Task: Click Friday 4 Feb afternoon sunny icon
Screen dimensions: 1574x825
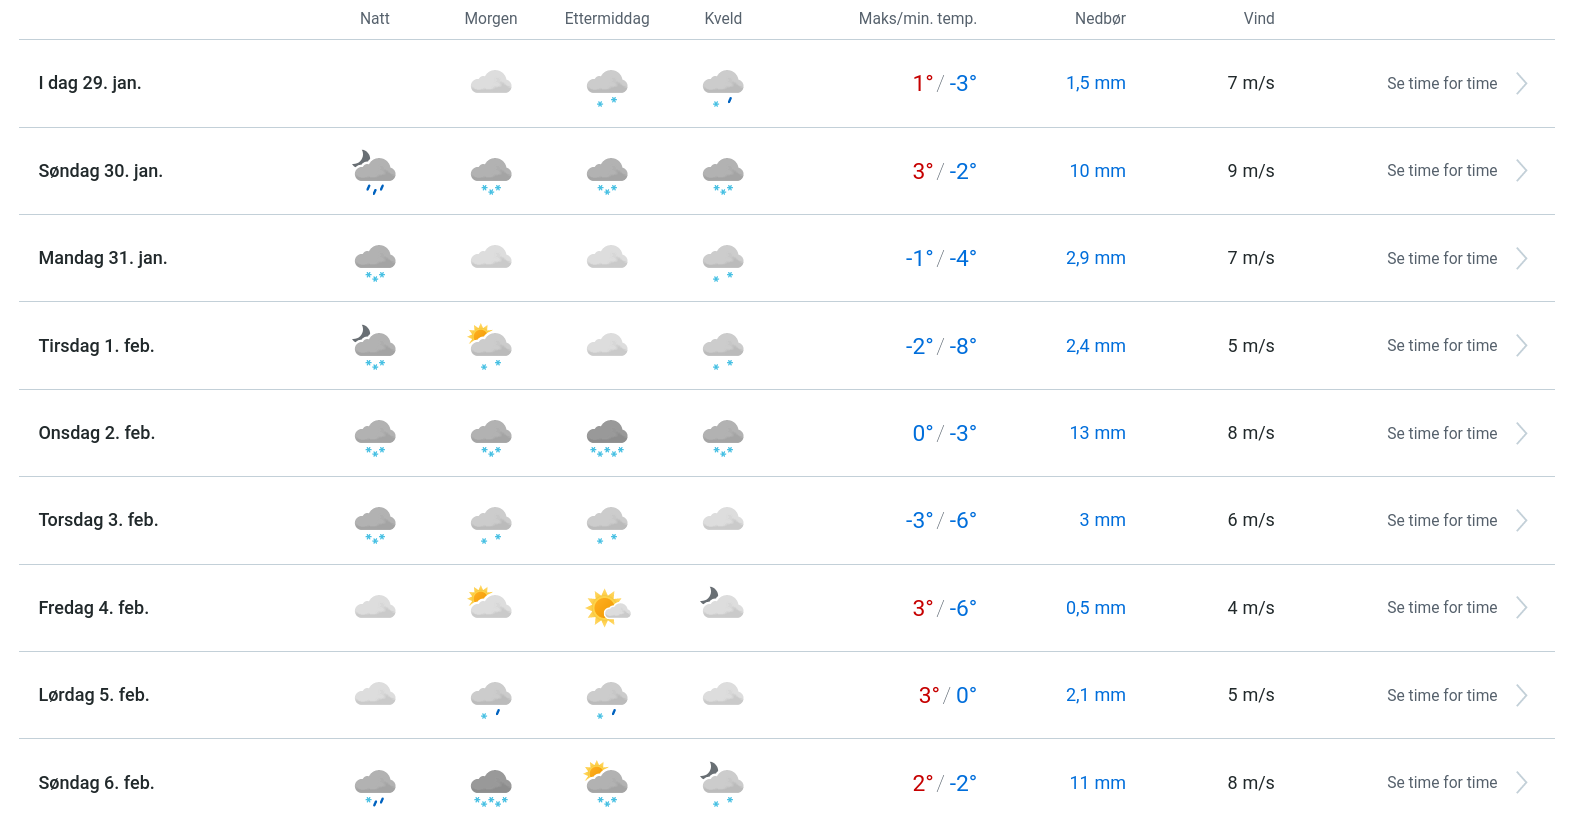Action: tap(607, 607)
